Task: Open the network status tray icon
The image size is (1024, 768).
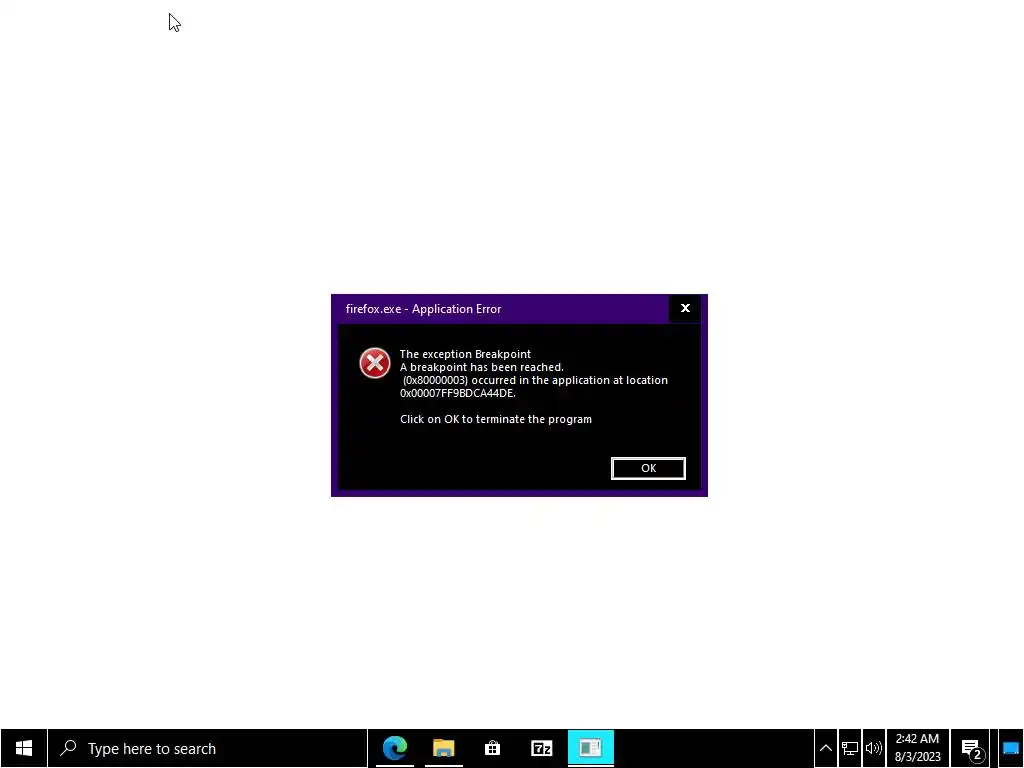Action: [x=850, y=748]
